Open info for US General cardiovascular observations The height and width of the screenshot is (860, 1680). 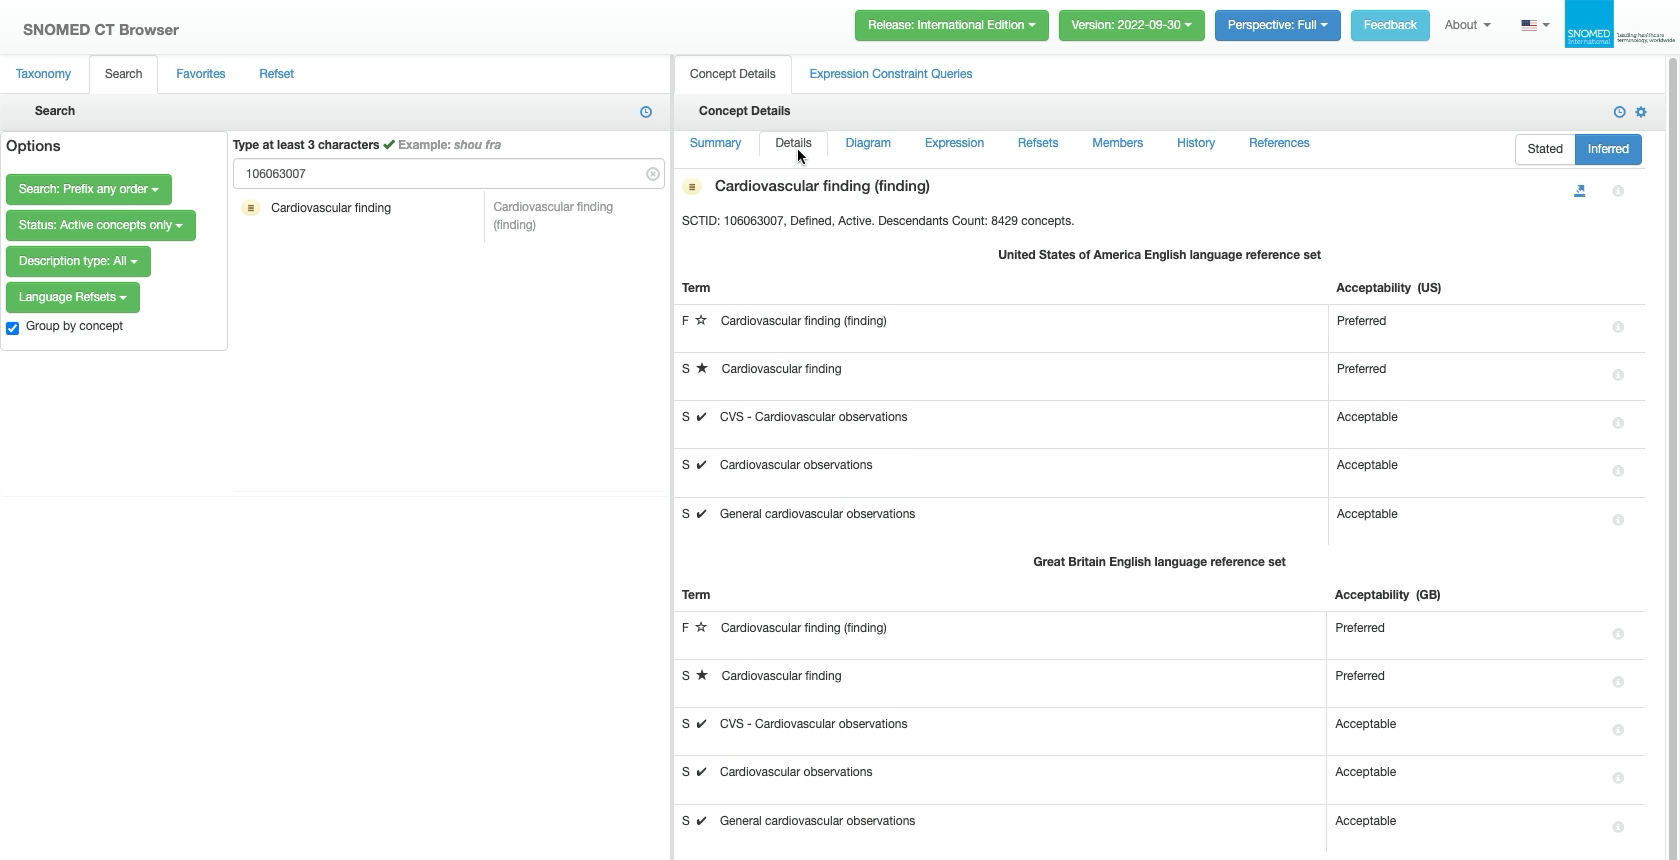coord(1618,520)
